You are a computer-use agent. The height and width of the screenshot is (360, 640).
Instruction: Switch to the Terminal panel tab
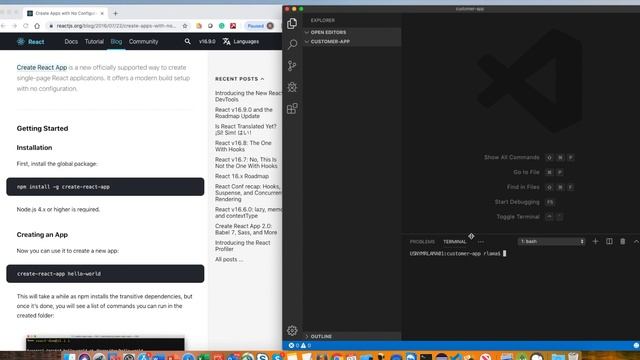(455, 242)
